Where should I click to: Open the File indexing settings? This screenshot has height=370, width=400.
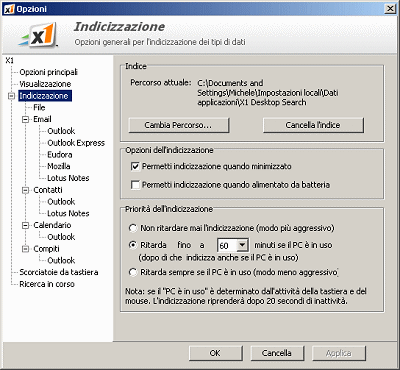pos(39,108)
